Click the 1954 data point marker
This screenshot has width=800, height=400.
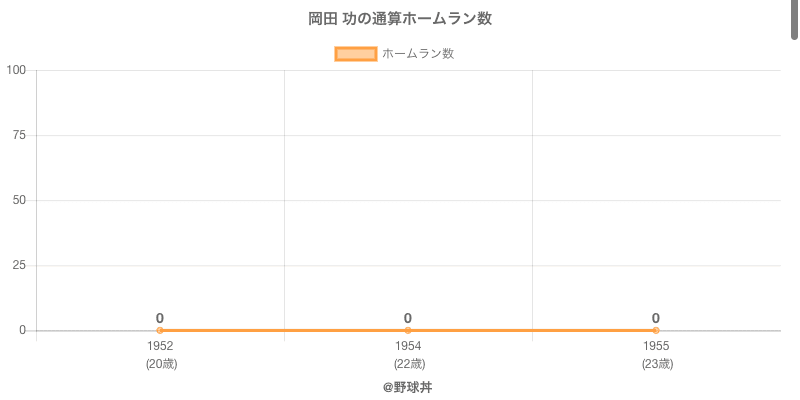[x=408, y=330]
